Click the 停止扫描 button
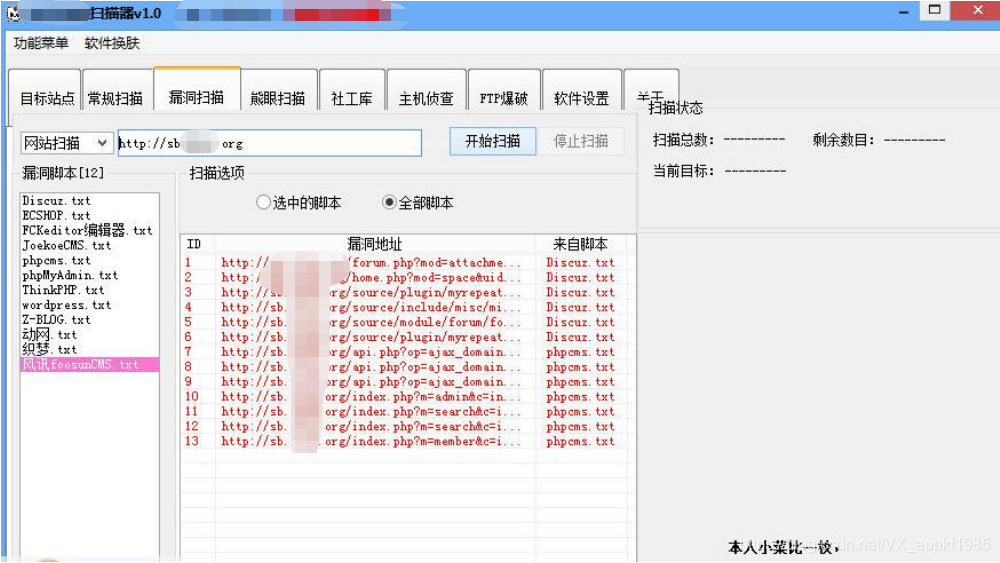Screen dimensions: 1000x563 click(580, 141)
